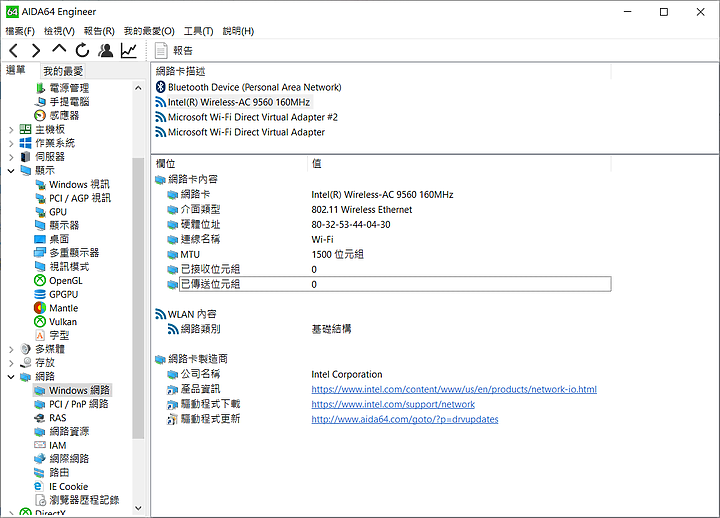Expand the 作業系統 node arrow
The image size is (720, 518).
coord(11,144)
